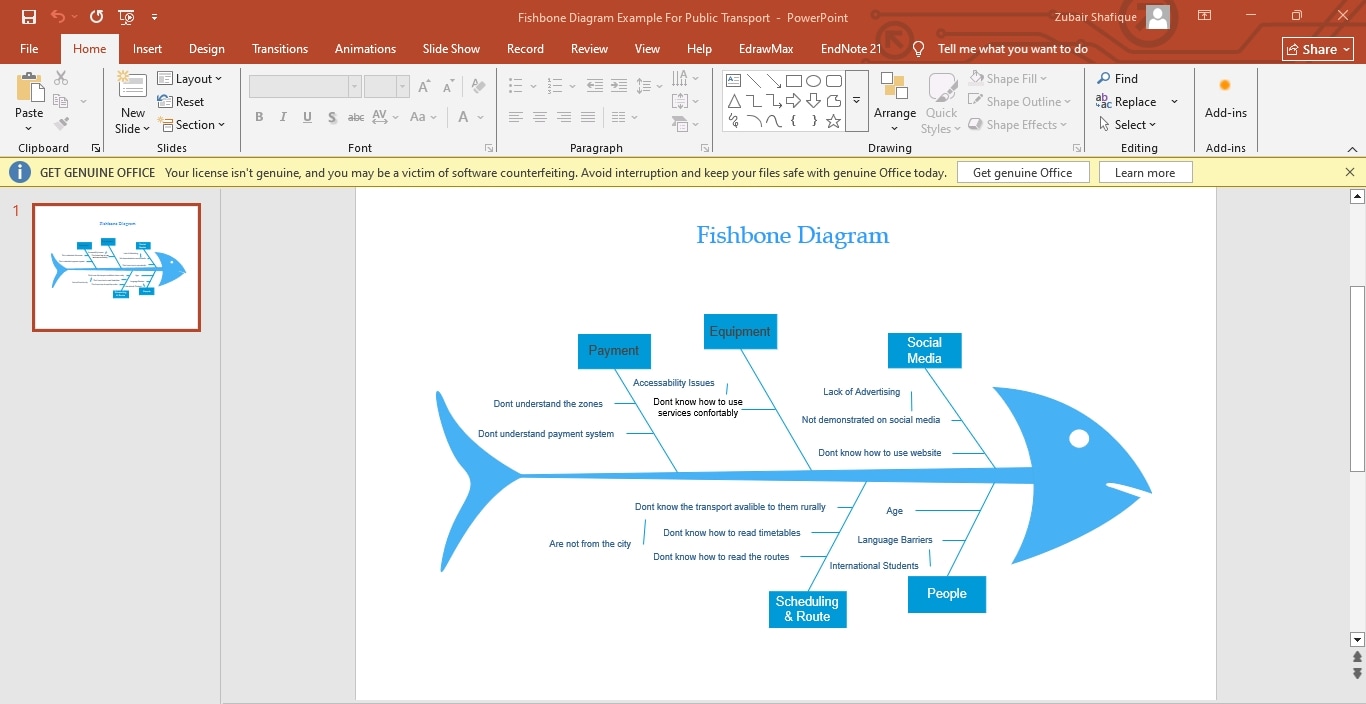Toggle Italic formatting
This screenshot has height=704, width=1366.
pos(283,117)
